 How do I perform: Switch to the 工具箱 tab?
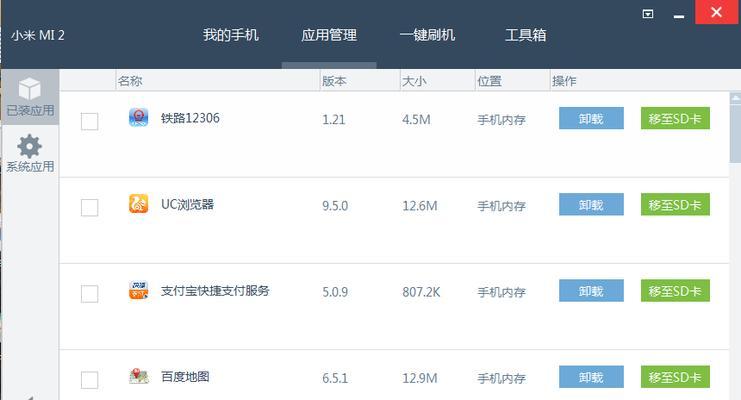[x=526, y=35]
